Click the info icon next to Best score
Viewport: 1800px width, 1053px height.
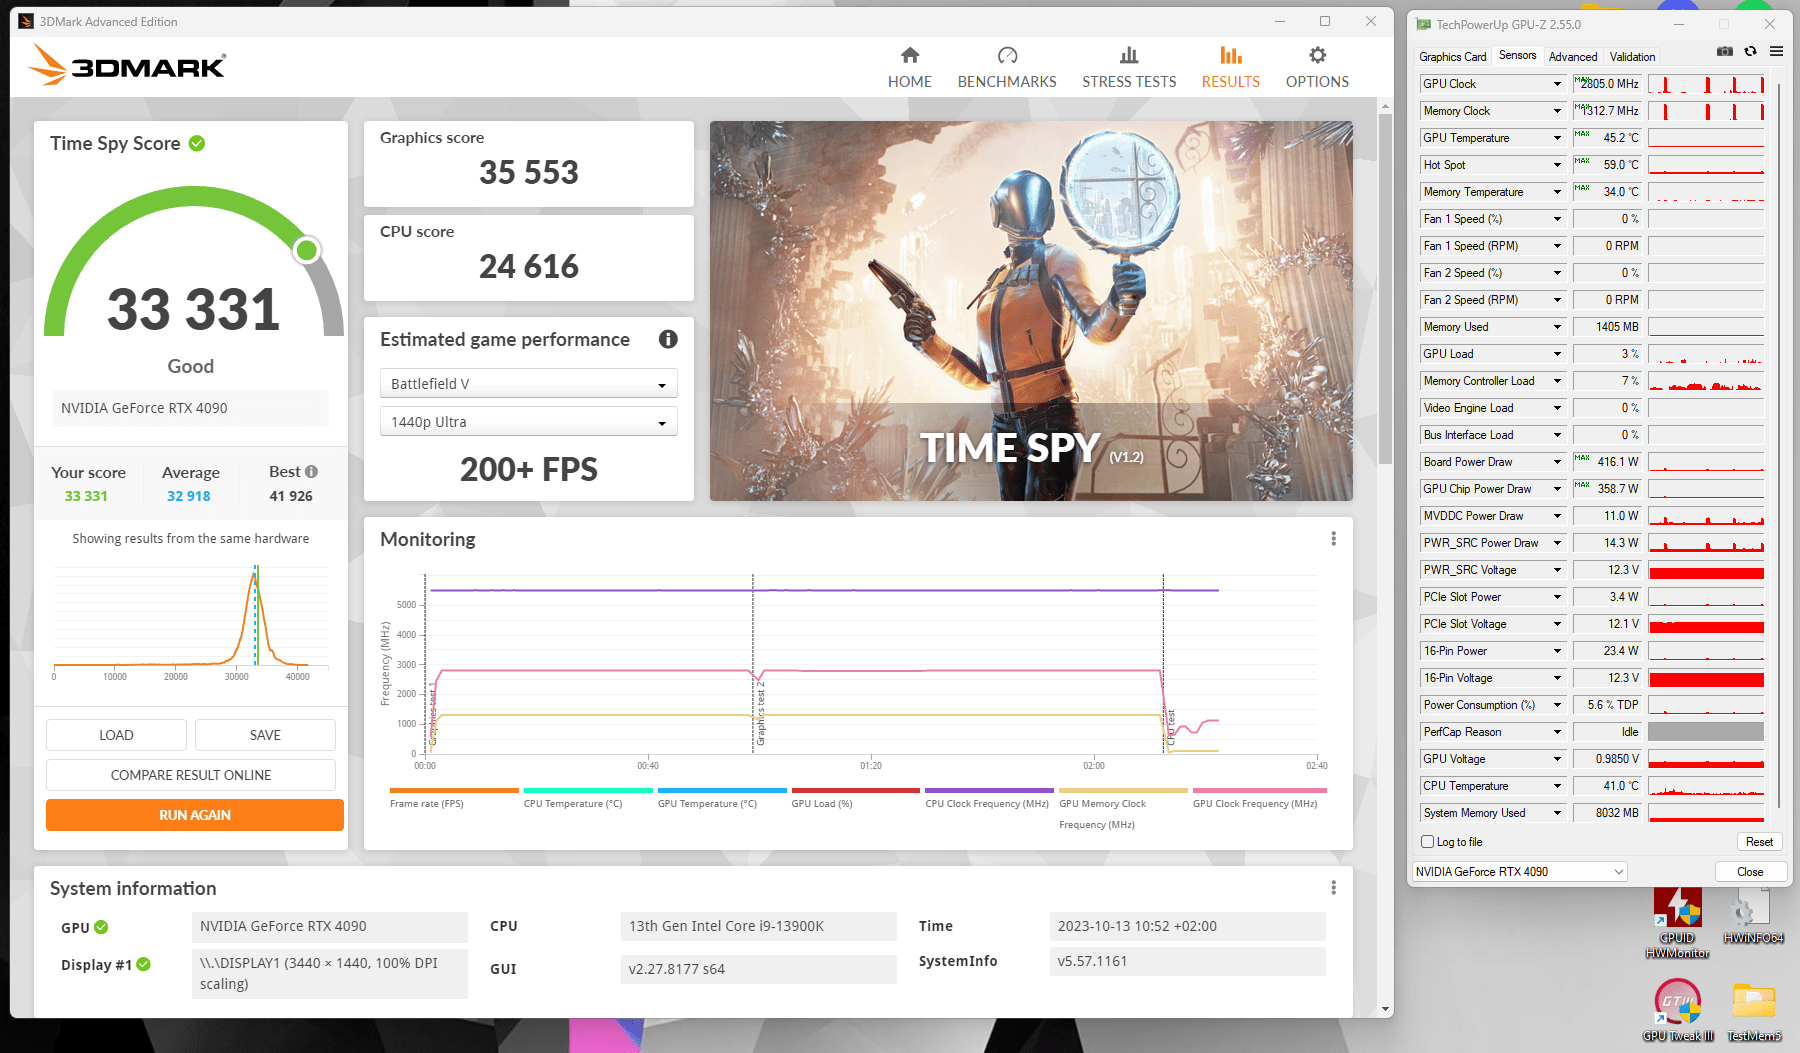click(311, 471)
